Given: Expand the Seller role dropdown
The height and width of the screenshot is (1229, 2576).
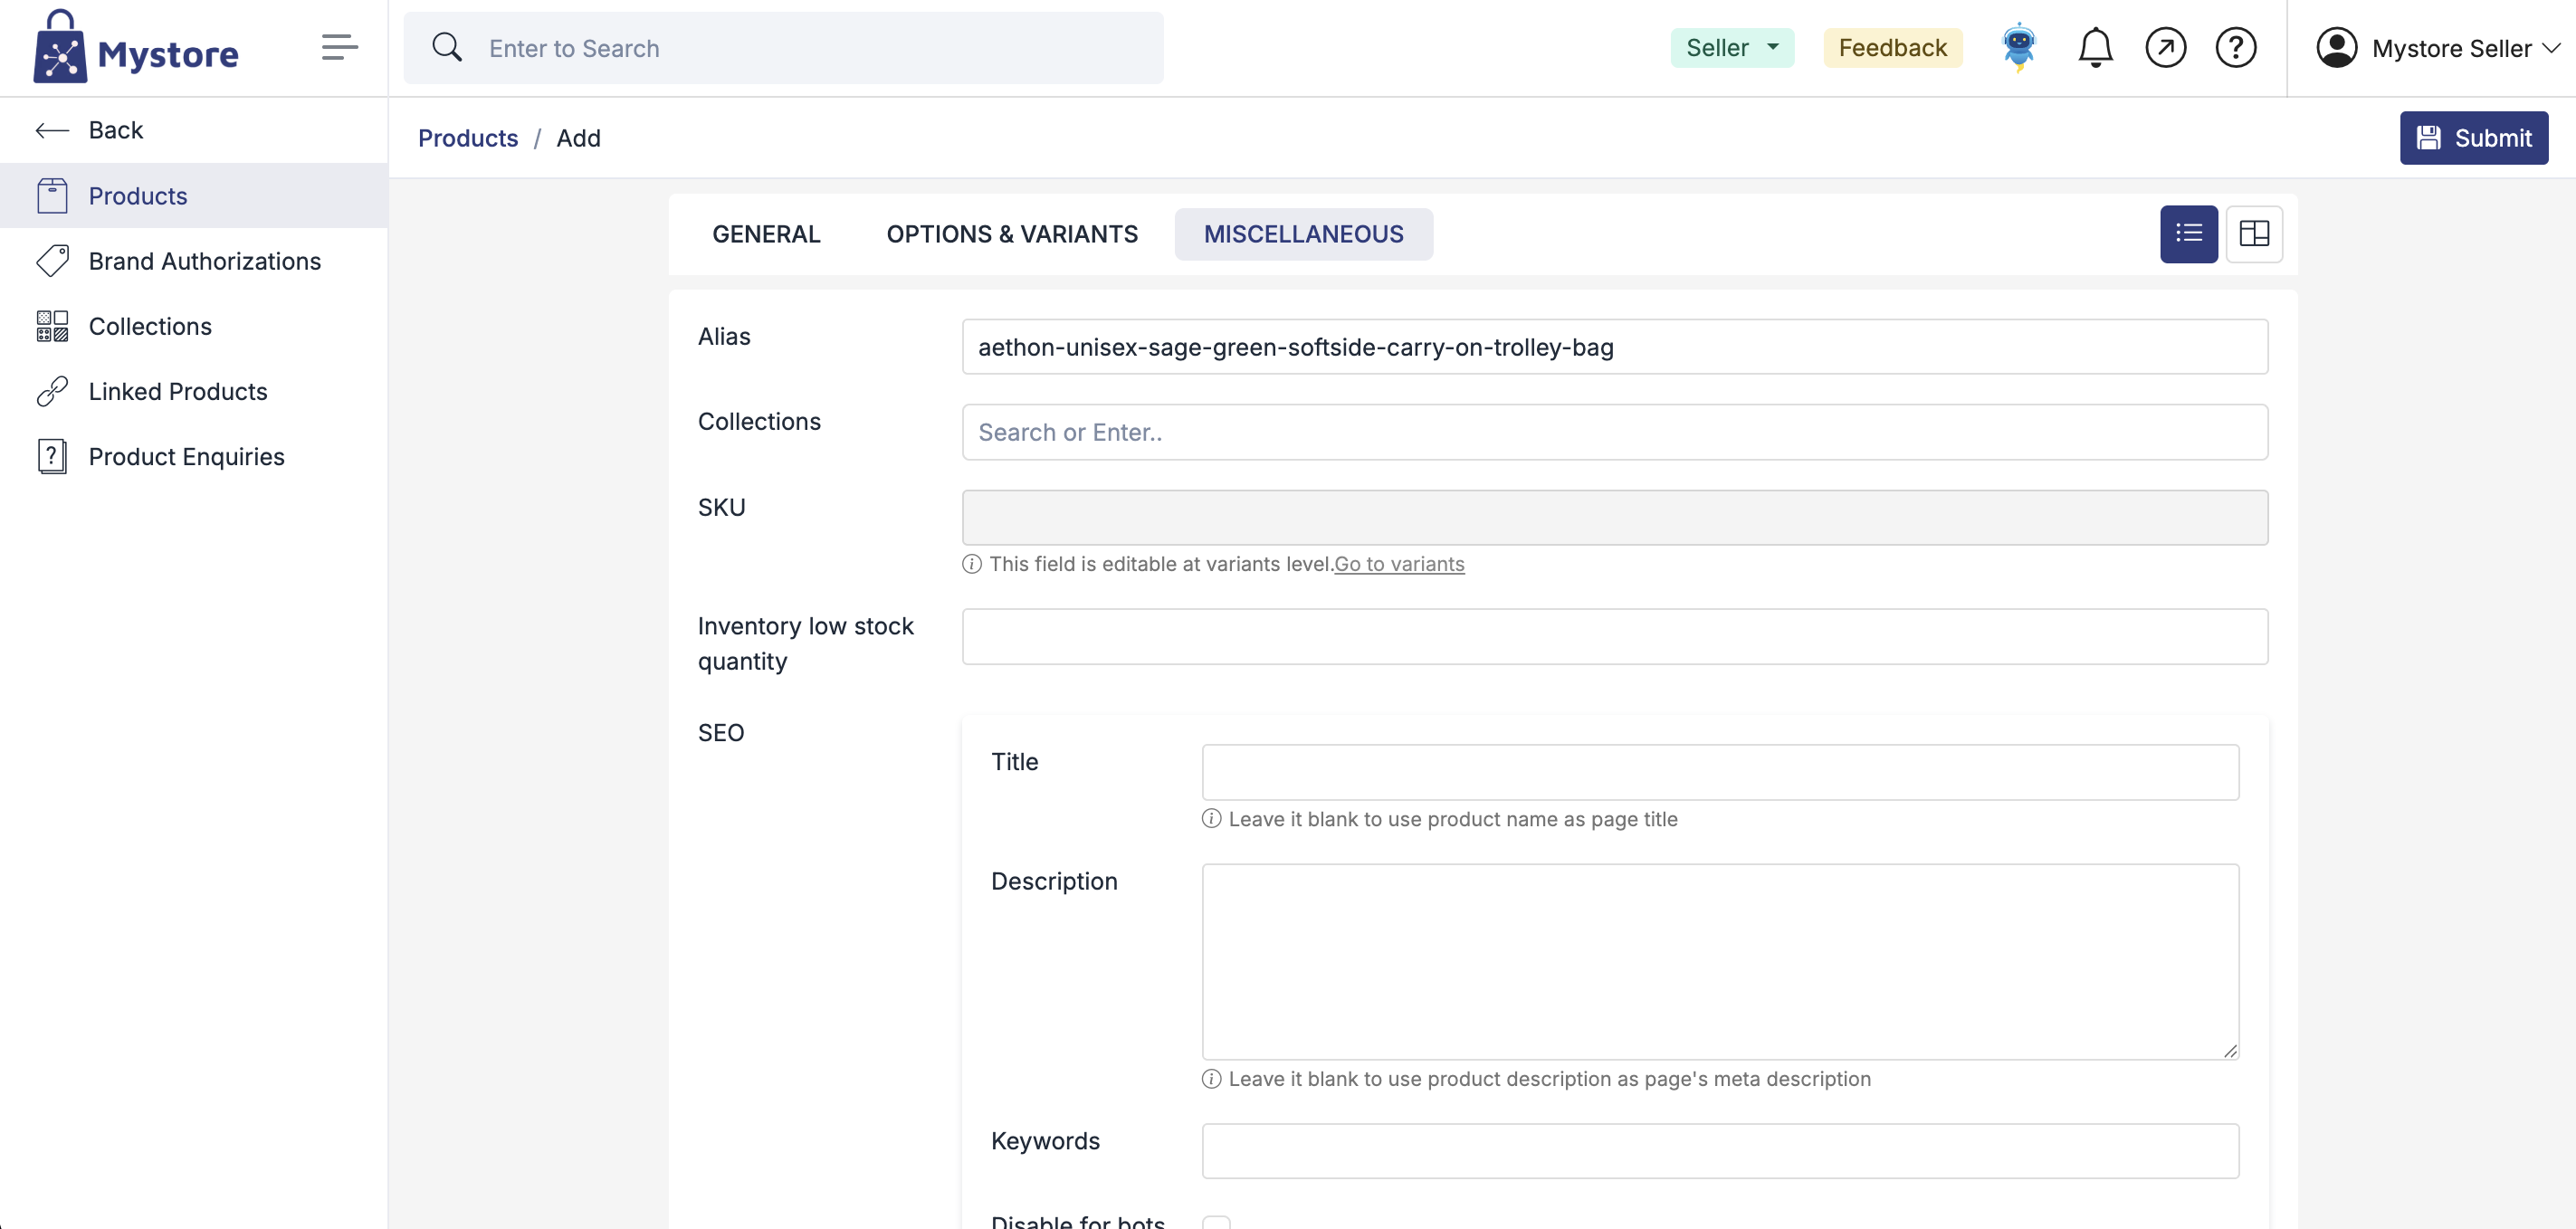Looking at the screenshot, I should (x=1731, y=47).
